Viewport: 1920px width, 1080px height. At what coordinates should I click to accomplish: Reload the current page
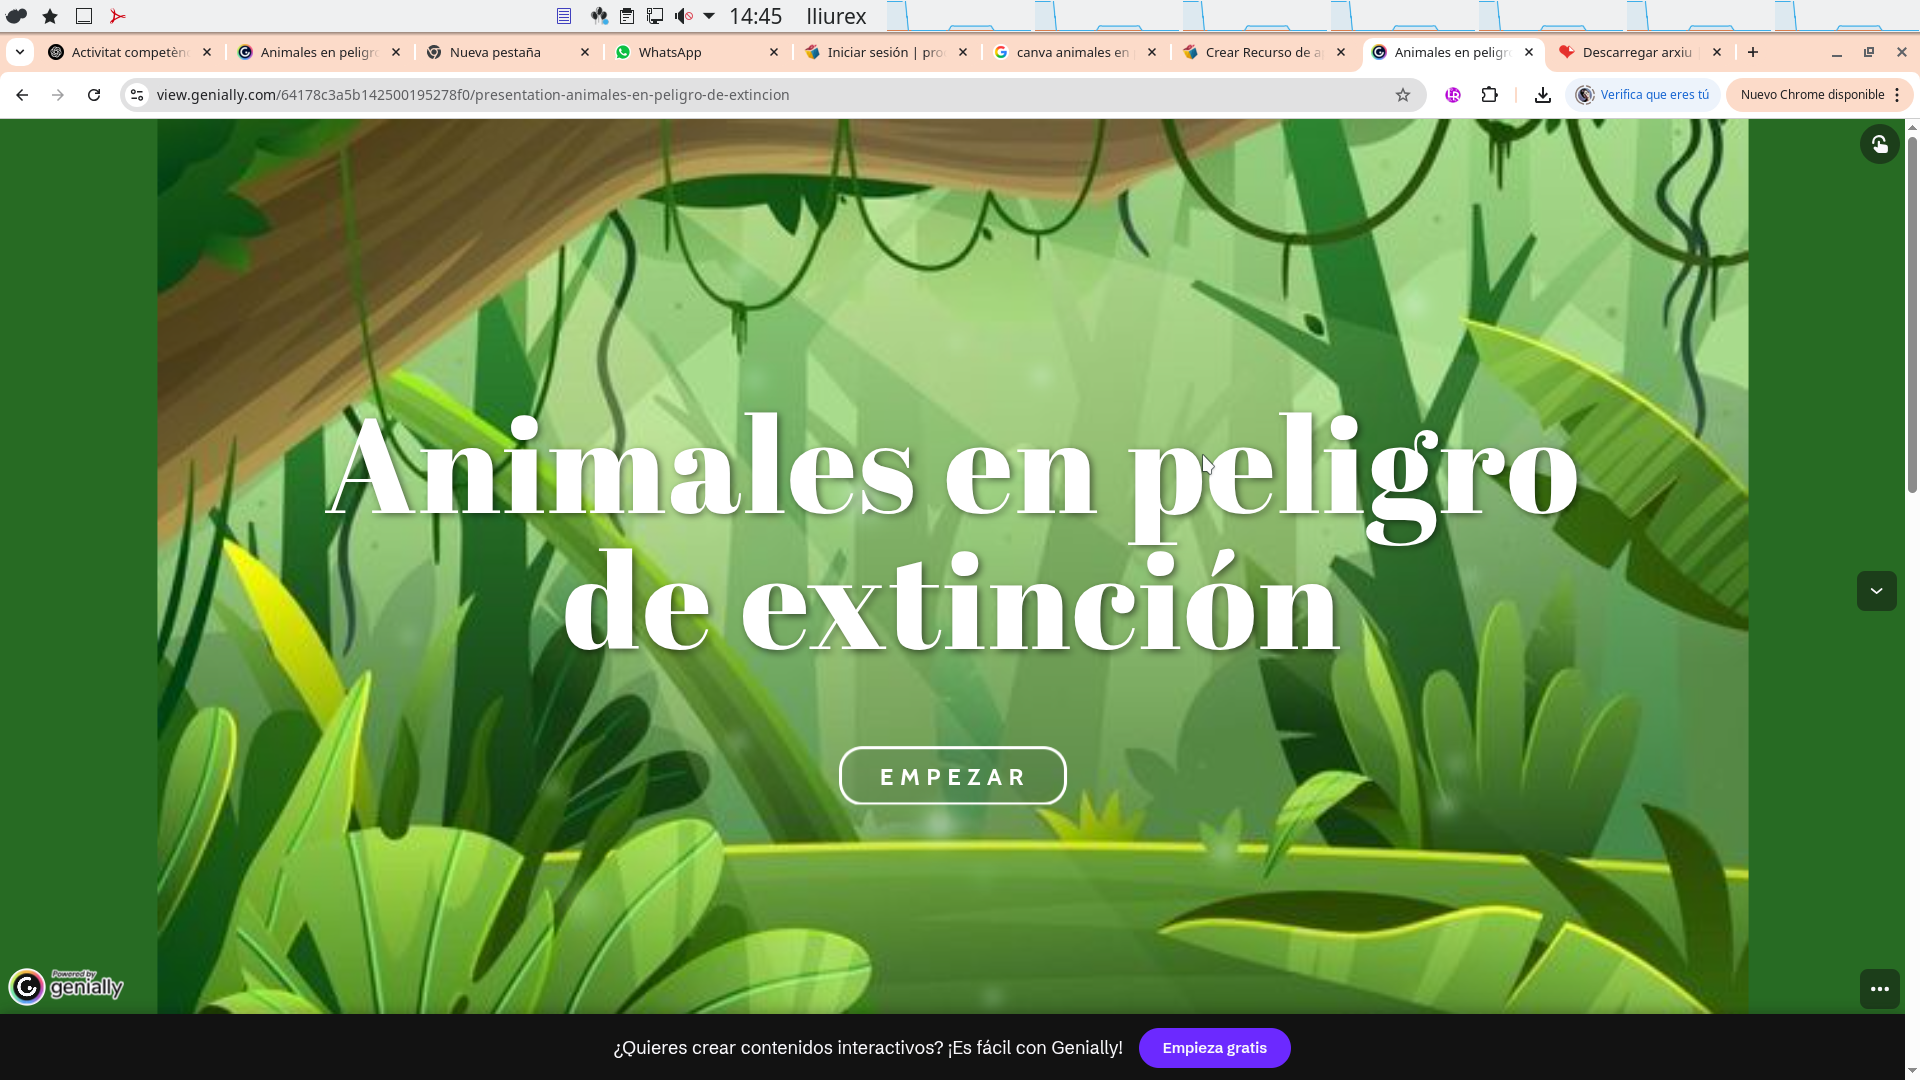(x=94, y=95)
